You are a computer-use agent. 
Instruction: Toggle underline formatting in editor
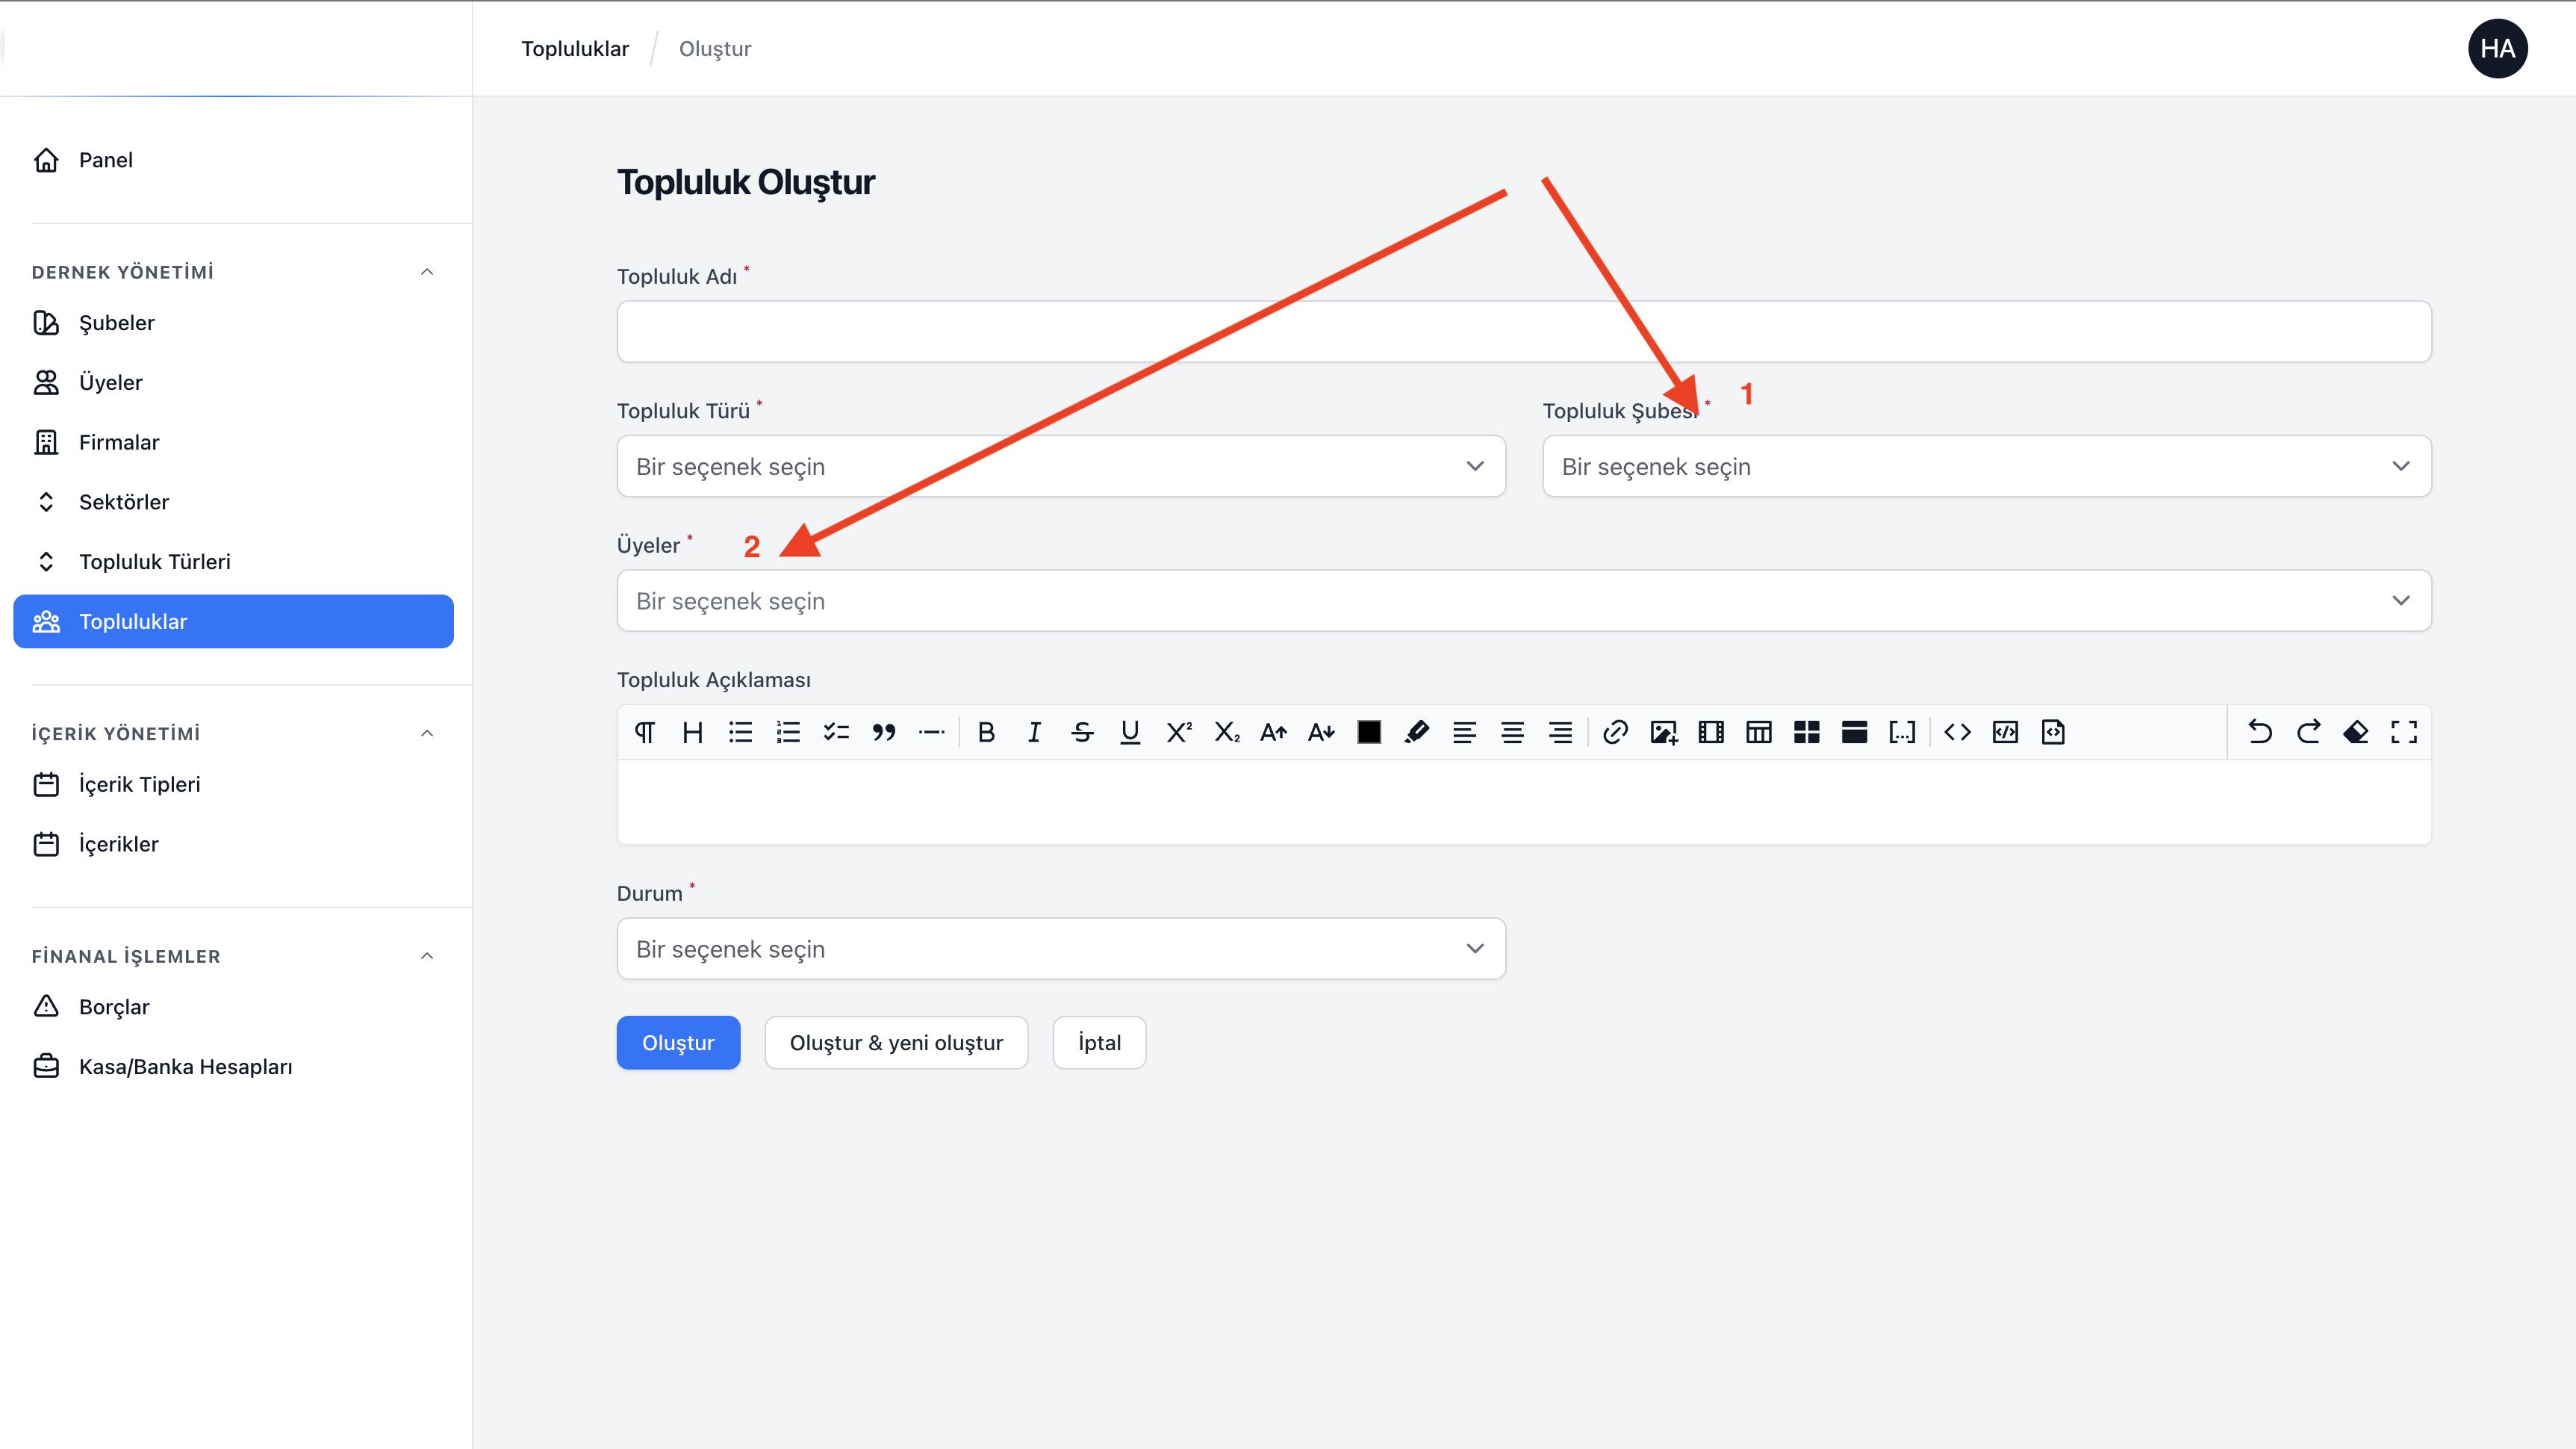coord(1130,732)
